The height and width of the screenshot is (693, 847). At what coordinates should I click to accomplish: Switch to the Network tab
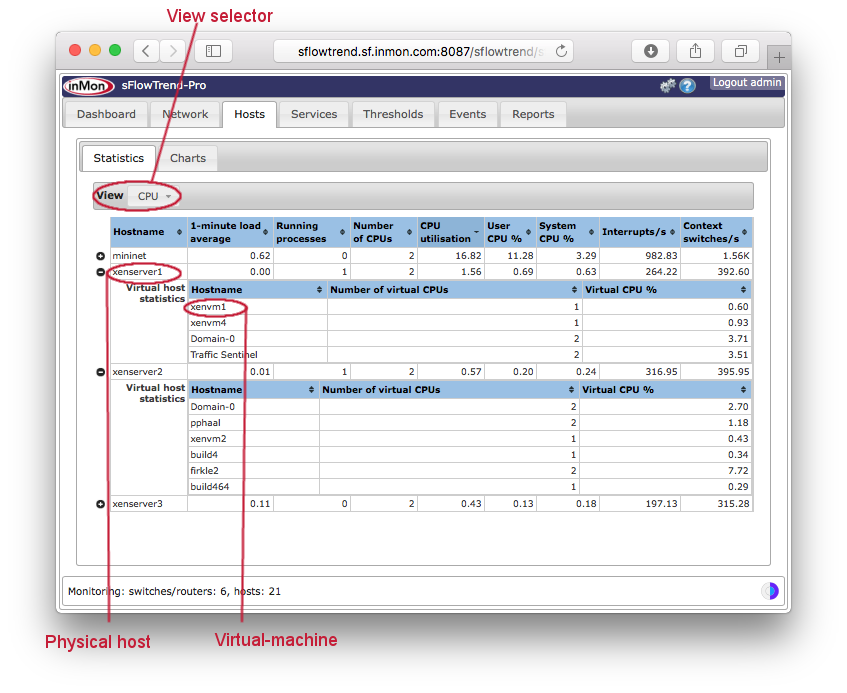[x=185, y=114]
